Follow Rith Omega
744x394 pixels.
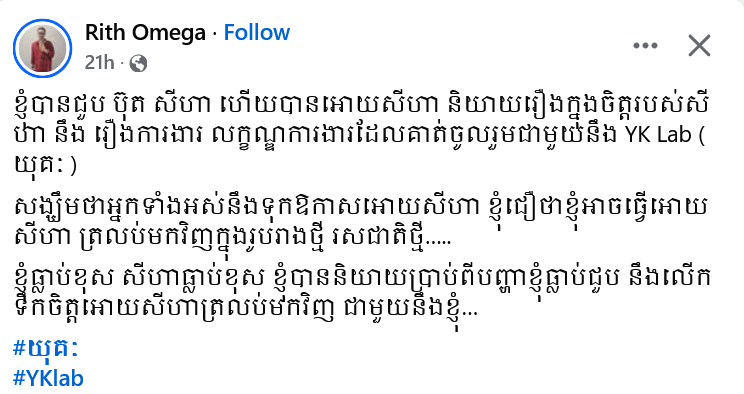coord(257,33)
